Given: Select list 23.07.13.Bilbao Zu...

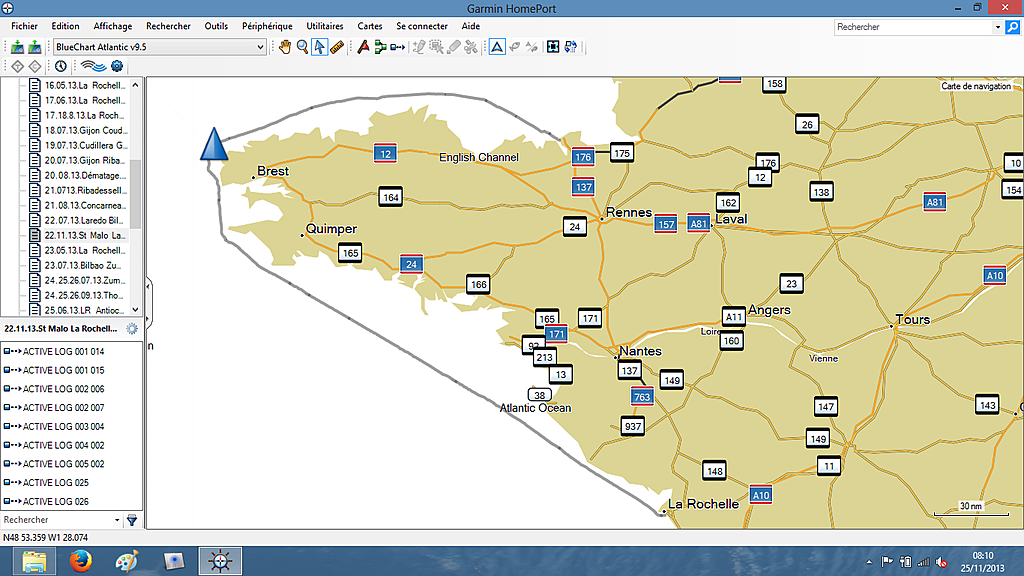Looking at the screenshot, I should [x=77, y=266].
